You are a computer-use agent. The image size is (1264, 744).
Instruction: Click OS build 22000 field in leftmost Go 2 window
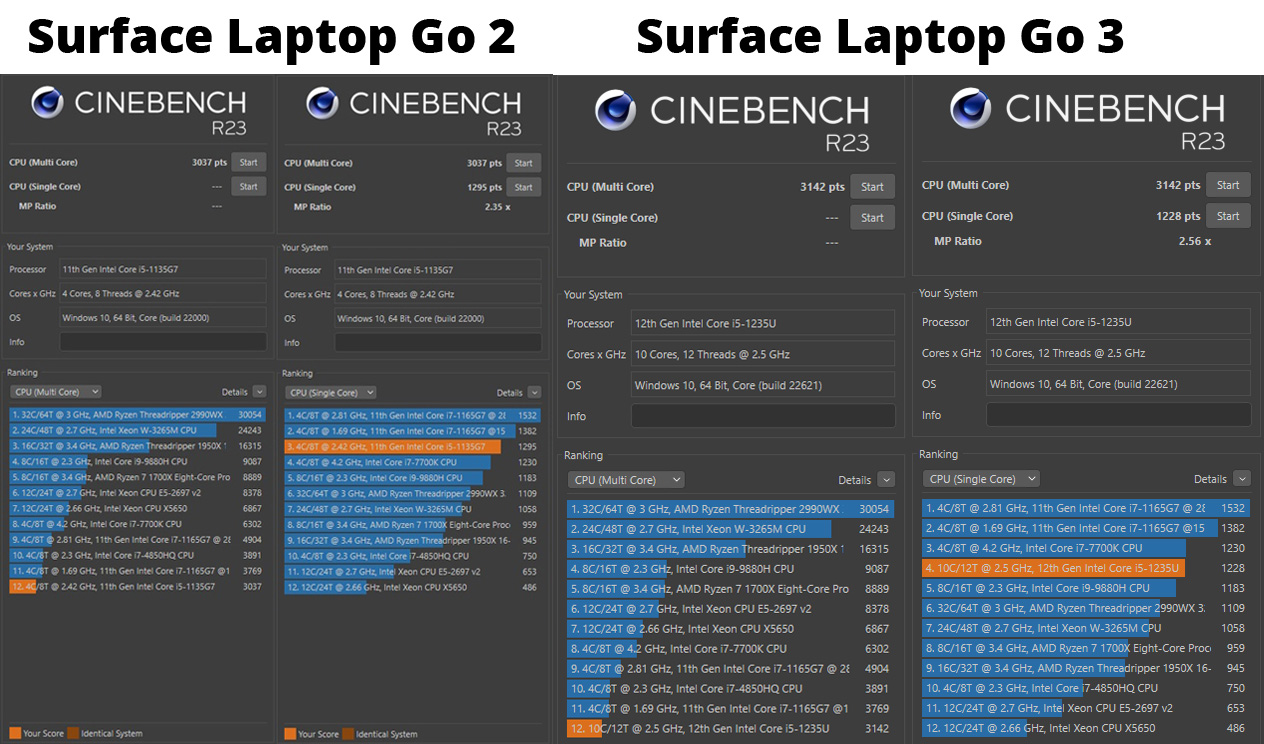point(164,318)
